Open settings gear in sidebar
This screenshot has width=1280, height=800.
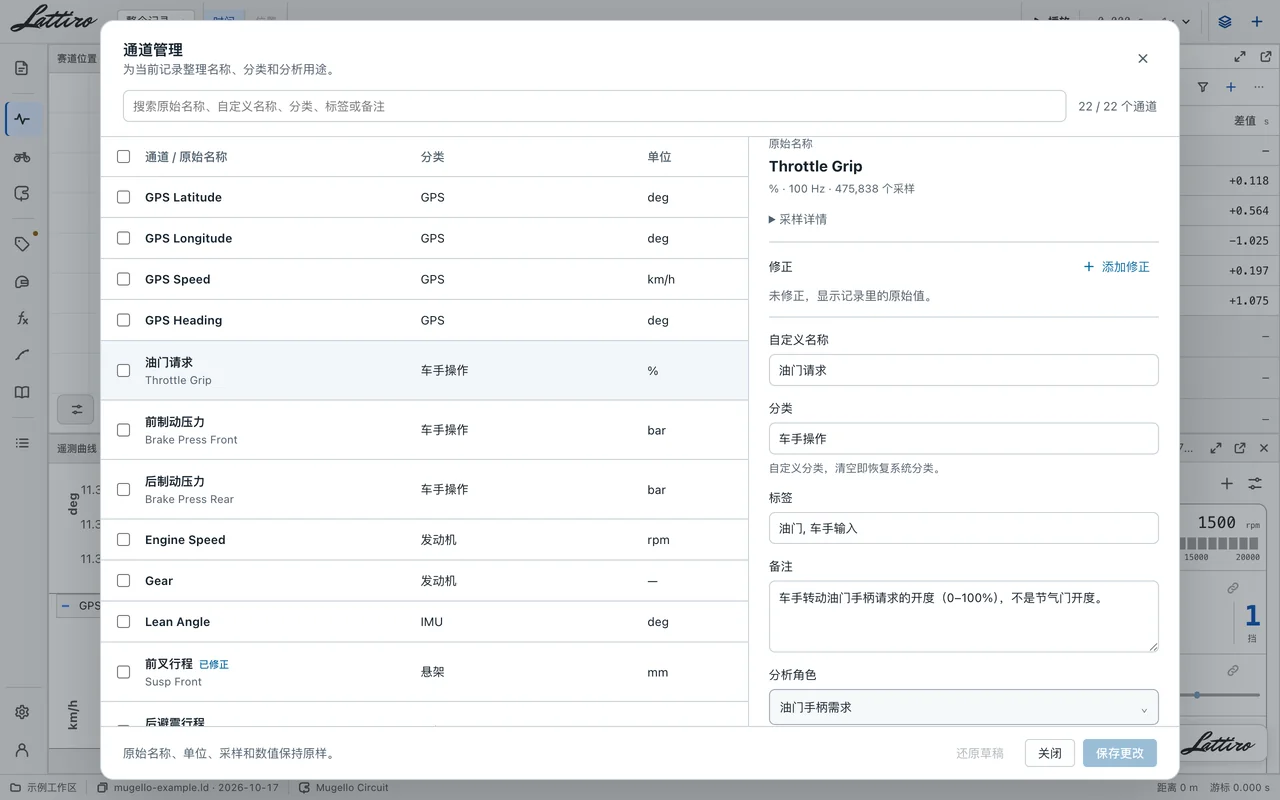pyautogui.click(x=22, y=713)
